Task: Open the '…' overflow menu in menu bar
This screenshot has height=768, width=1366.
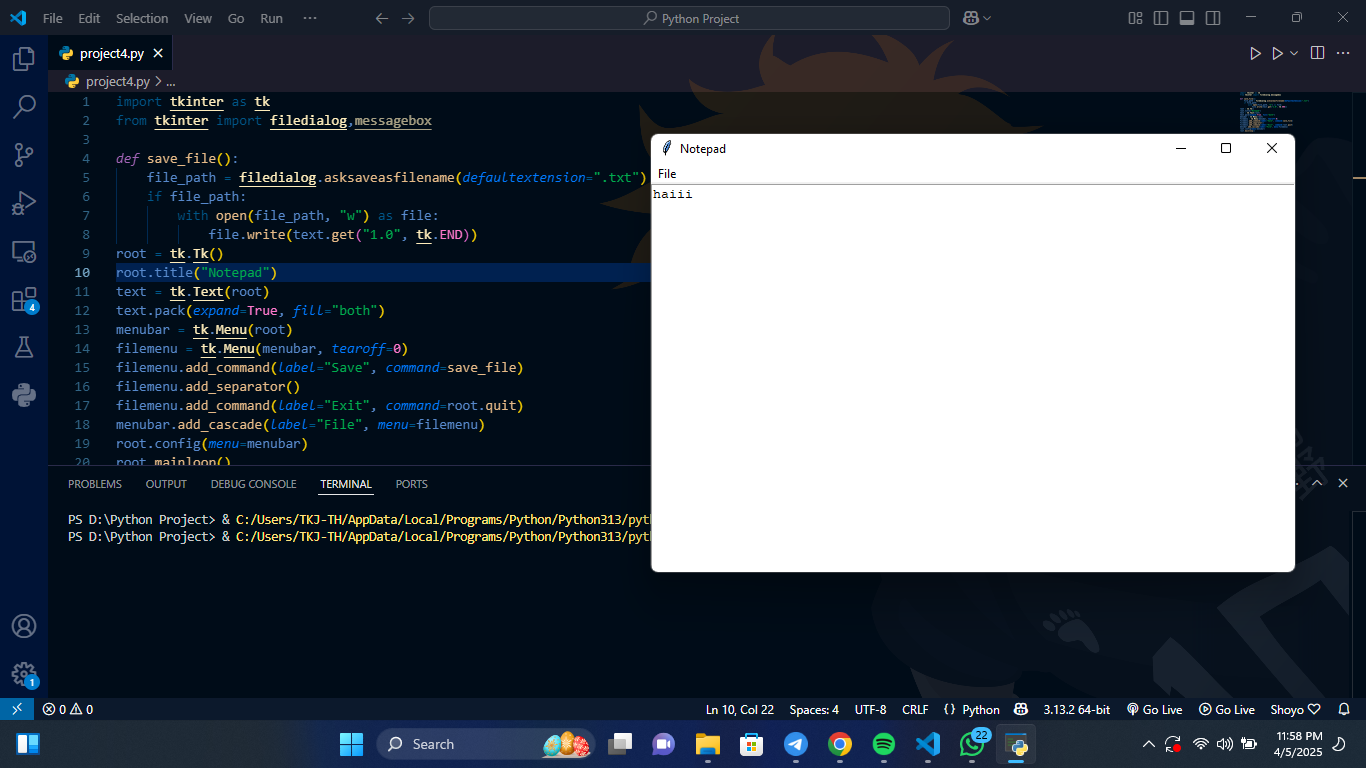Action: 309,18
